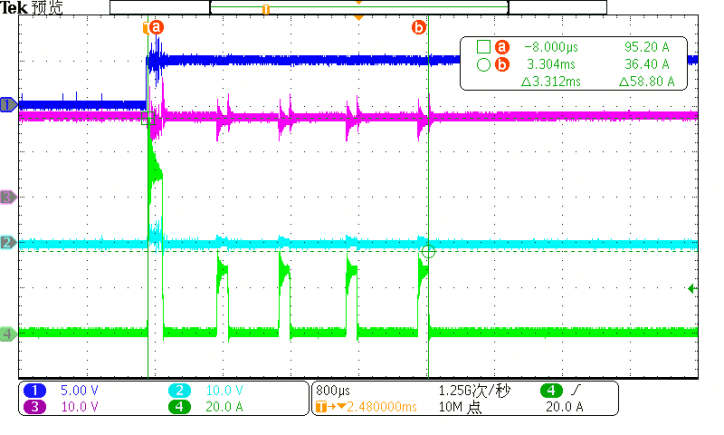This screenshot has height=435, width=724.
Task: Click channel 4 ground marker on left edge
Action: pyautogui.click(x=8, y=333)
